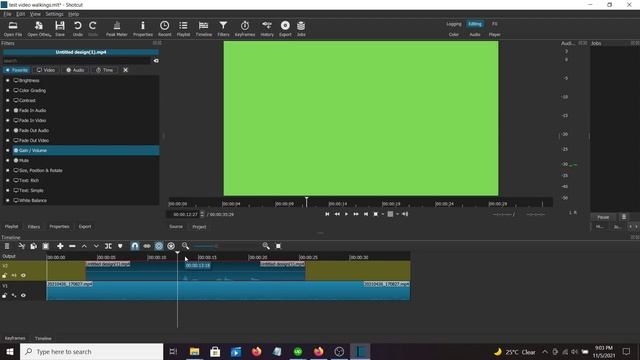Toggle Scrub while dragging button
The image size is (640, 360).
coord(147,246)
